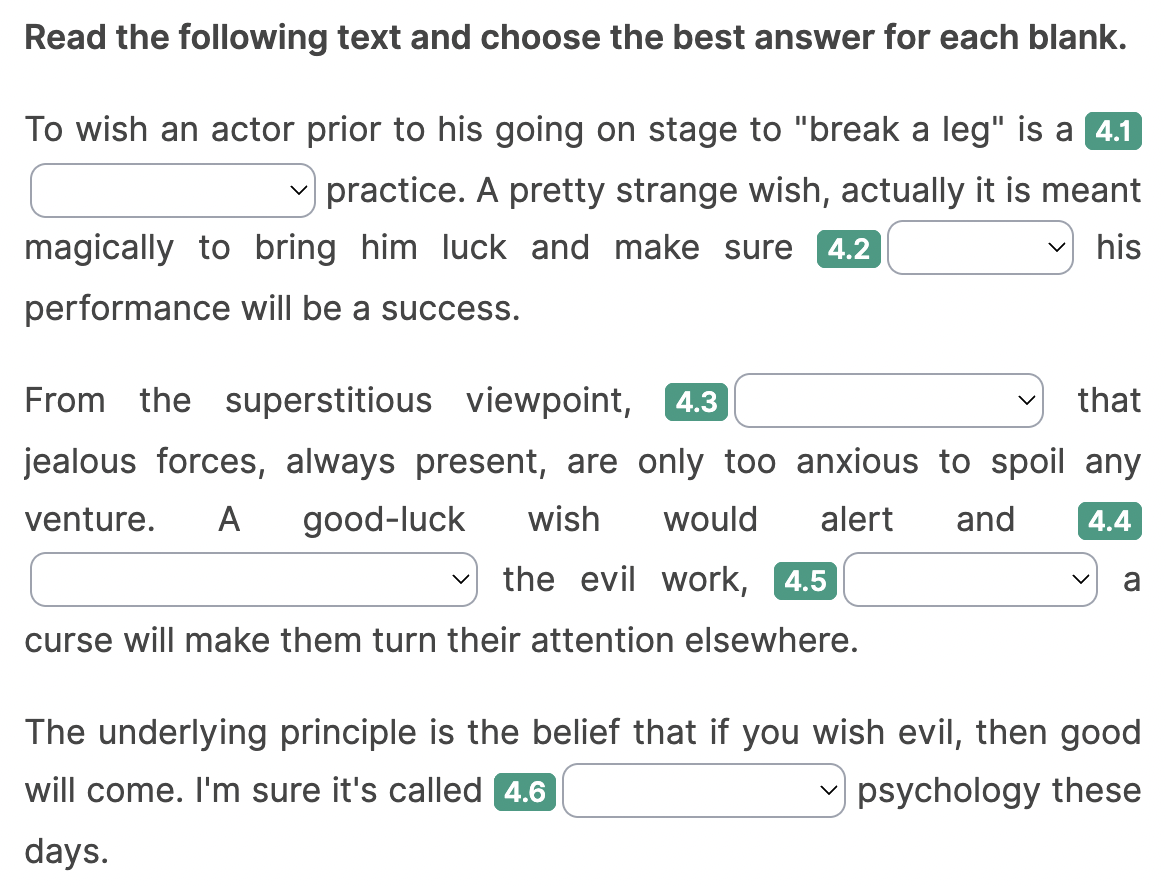
Task: Click the chevron arrow before "a curse"
Action: coord(1079,579)
